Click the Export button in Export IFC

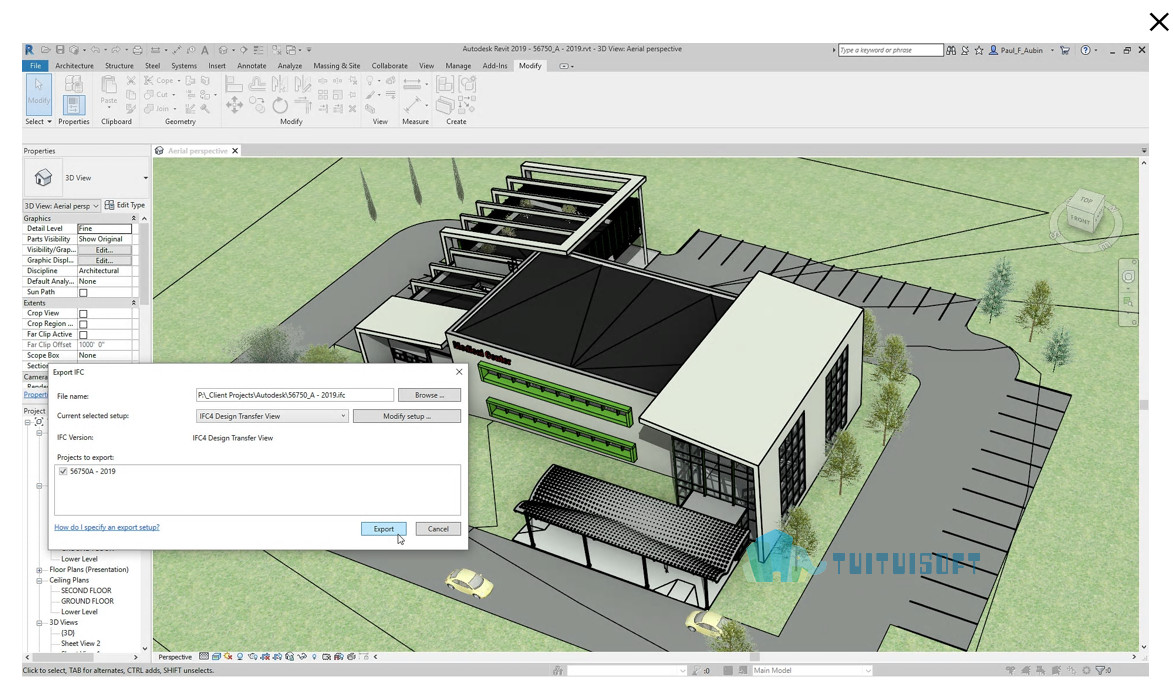(x=384, y=529)
